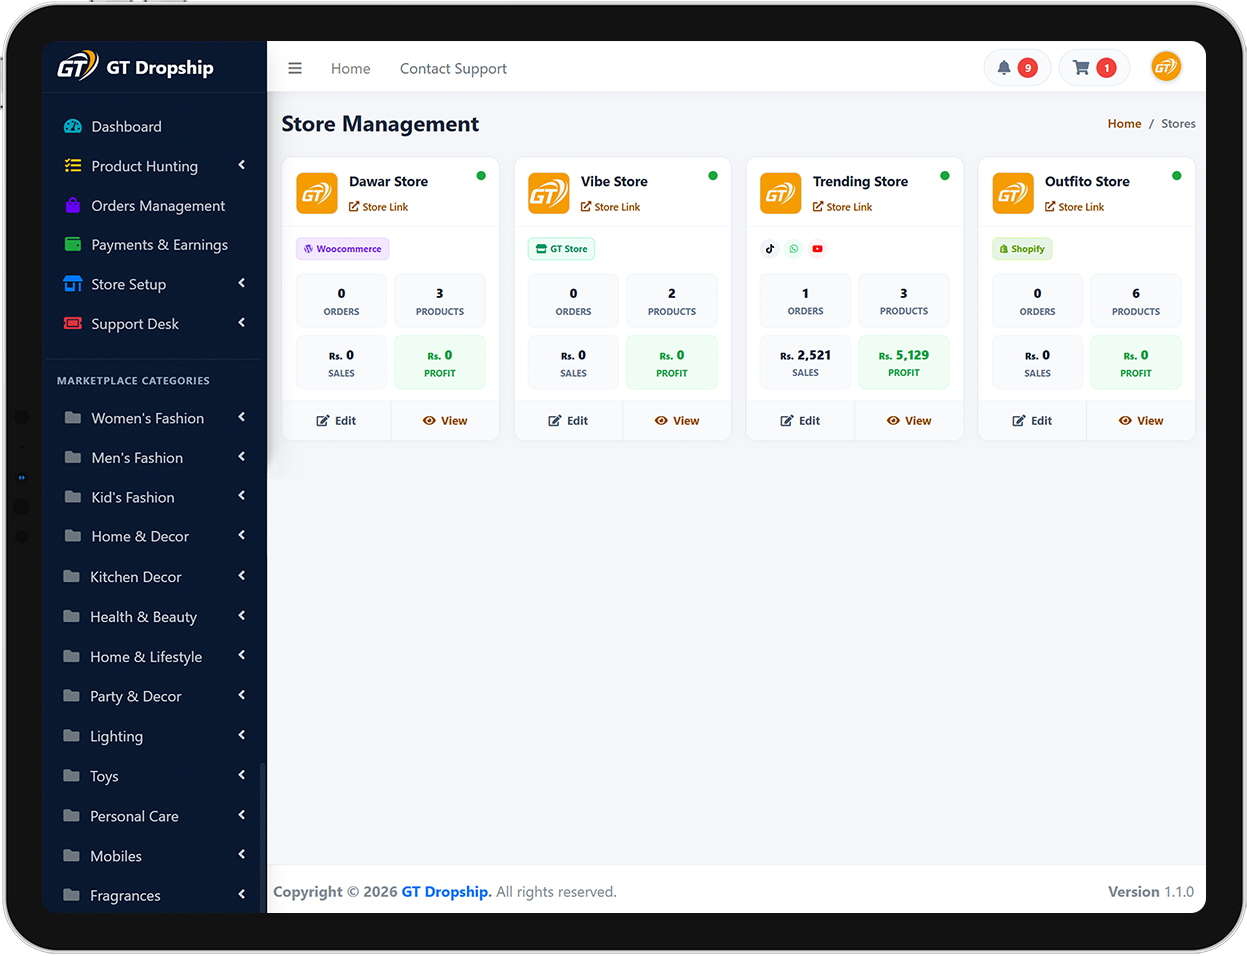Click the Women's Fashion folder icon
This screenshot has width=1247, height=956.
coord(72,418)
